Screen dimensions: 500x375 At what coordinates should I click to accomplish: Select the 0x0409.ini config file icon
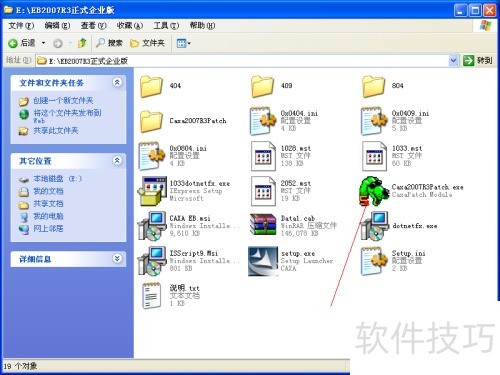pos(374,121)
